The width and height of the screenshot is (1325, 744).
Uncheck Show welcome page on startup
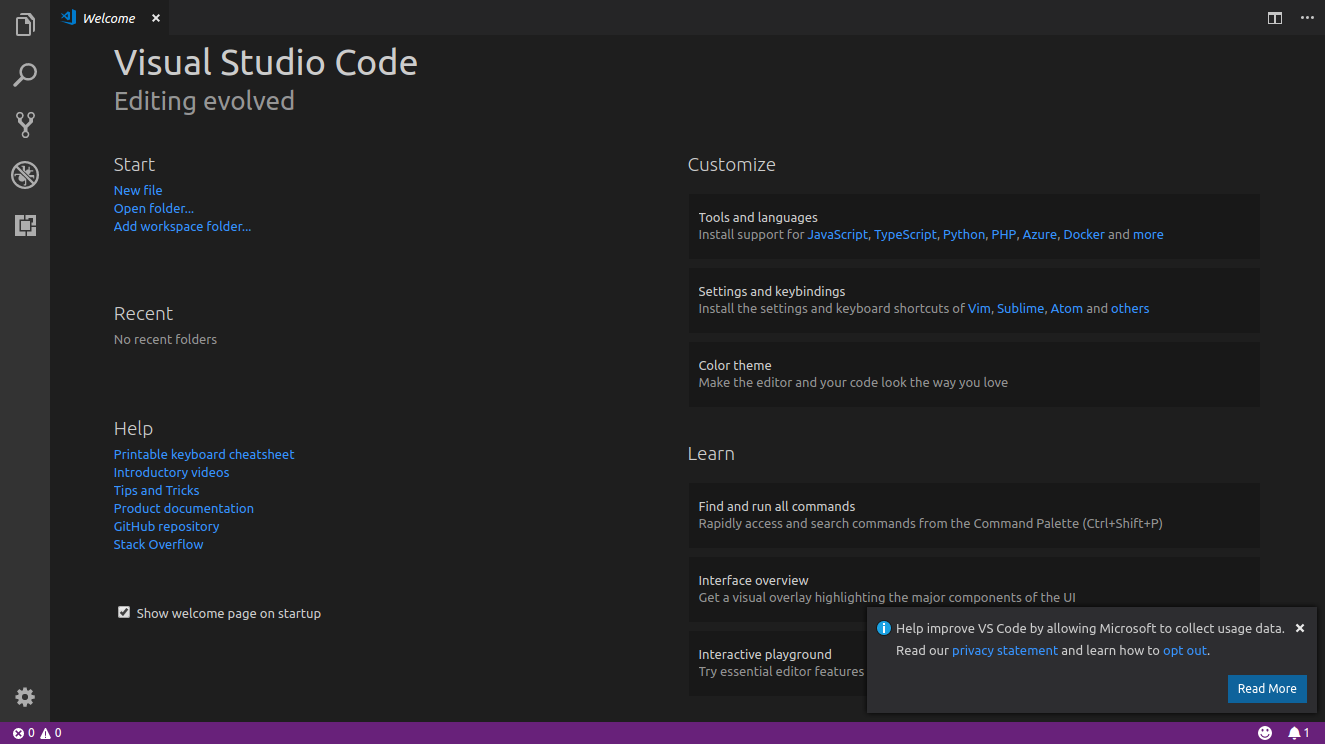[123, 611]
